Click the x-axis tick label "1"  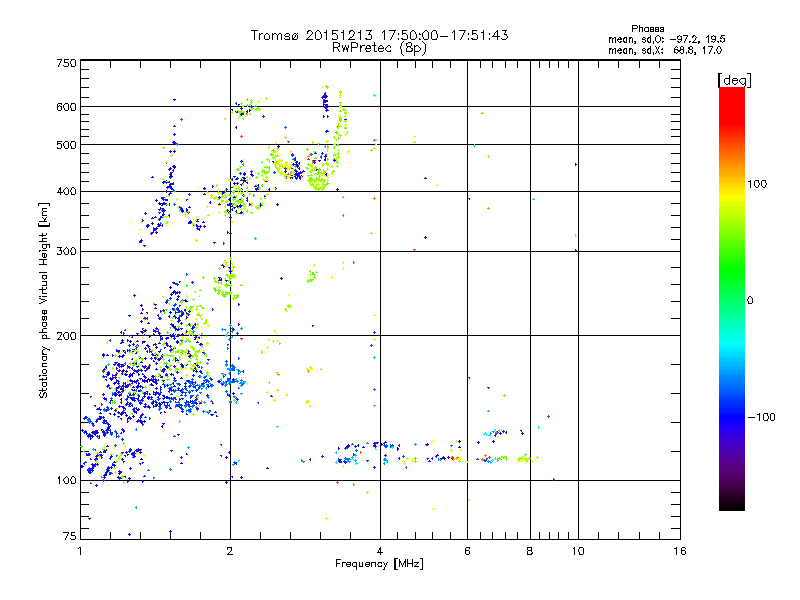(x=80, y=551)
